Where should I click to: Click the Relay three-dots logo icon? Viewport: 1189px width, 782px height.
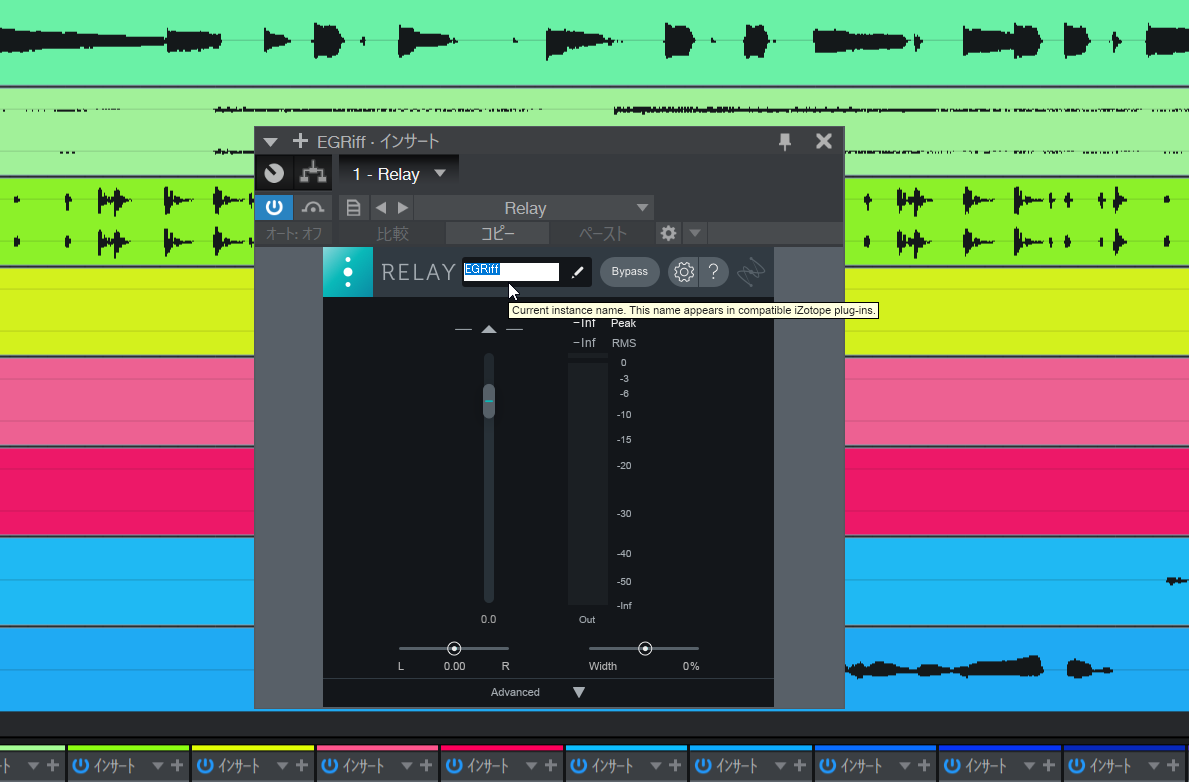coord(348,272)
